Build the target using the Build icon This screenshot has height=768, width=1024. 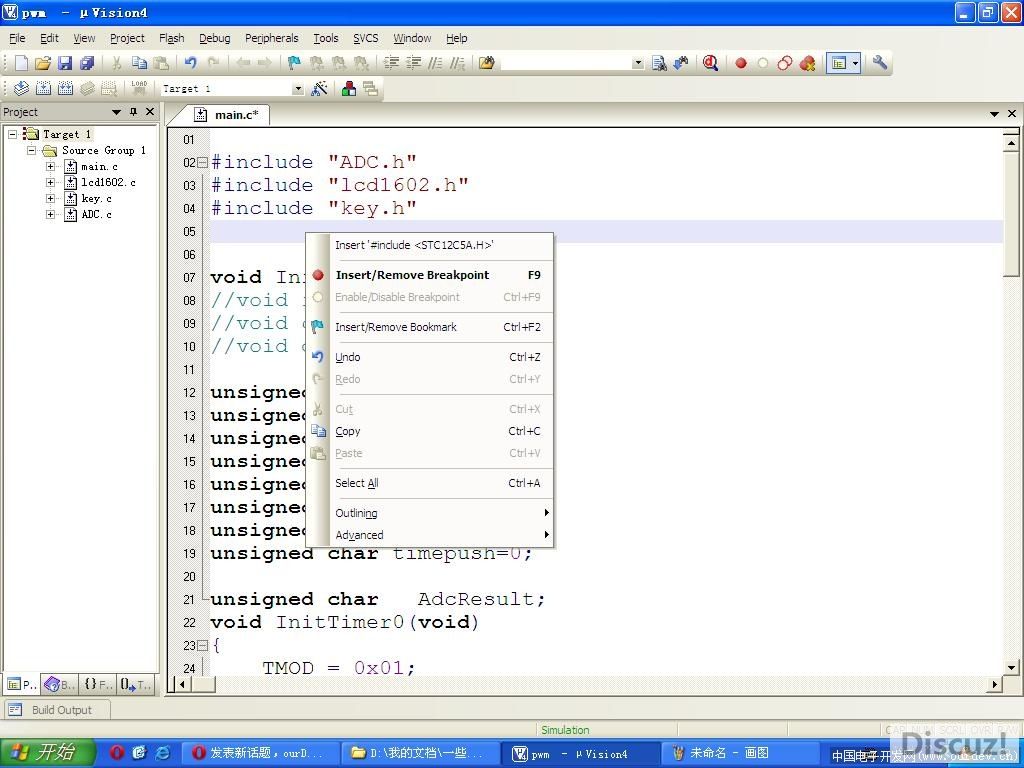click(43, 88)
